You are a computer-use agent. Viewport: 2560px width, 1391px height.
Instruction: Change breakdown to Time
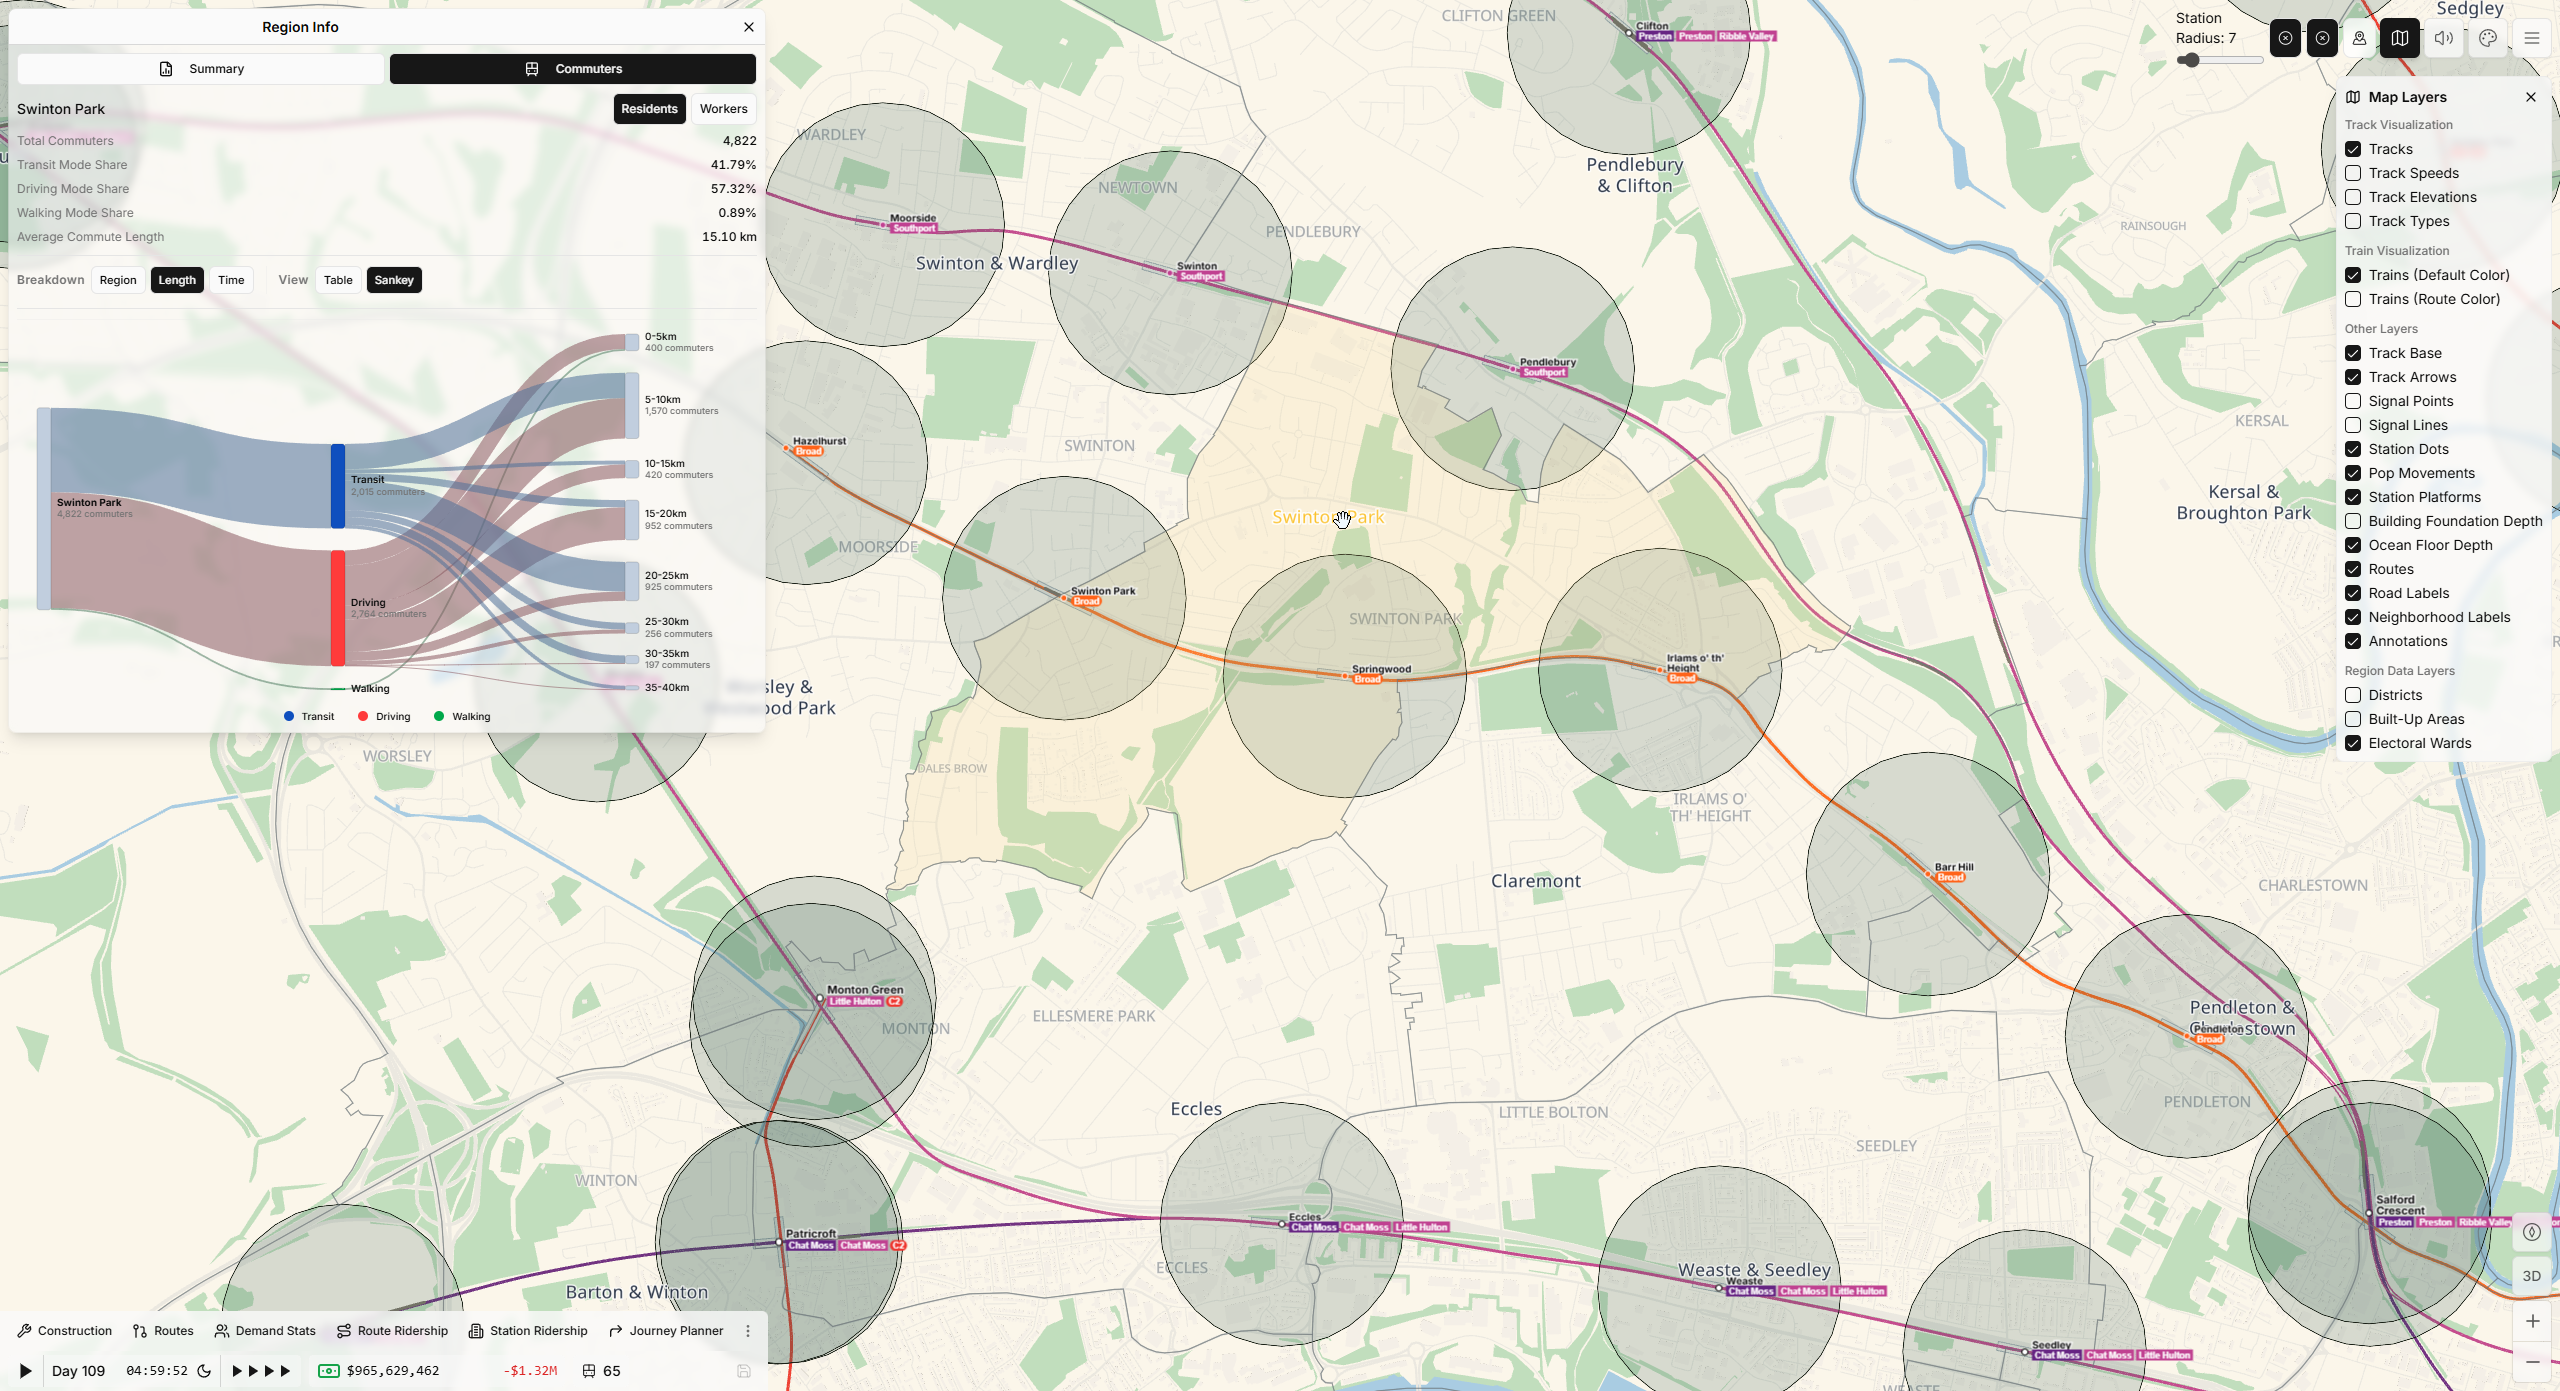click(231, 280)
